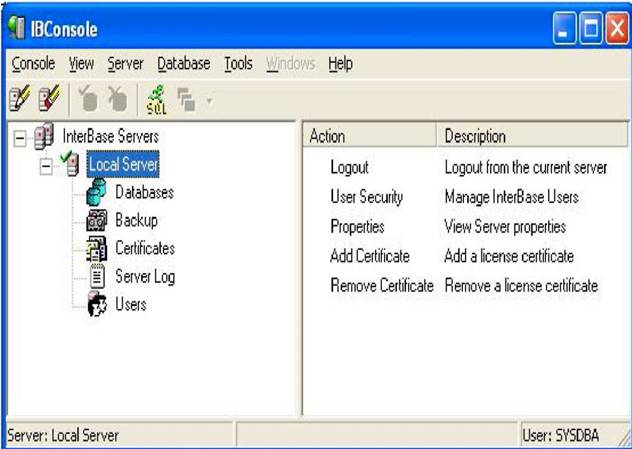Click the Logout action
The height and width of the screenshot is (449, 632).
click(x=349, y=167)
